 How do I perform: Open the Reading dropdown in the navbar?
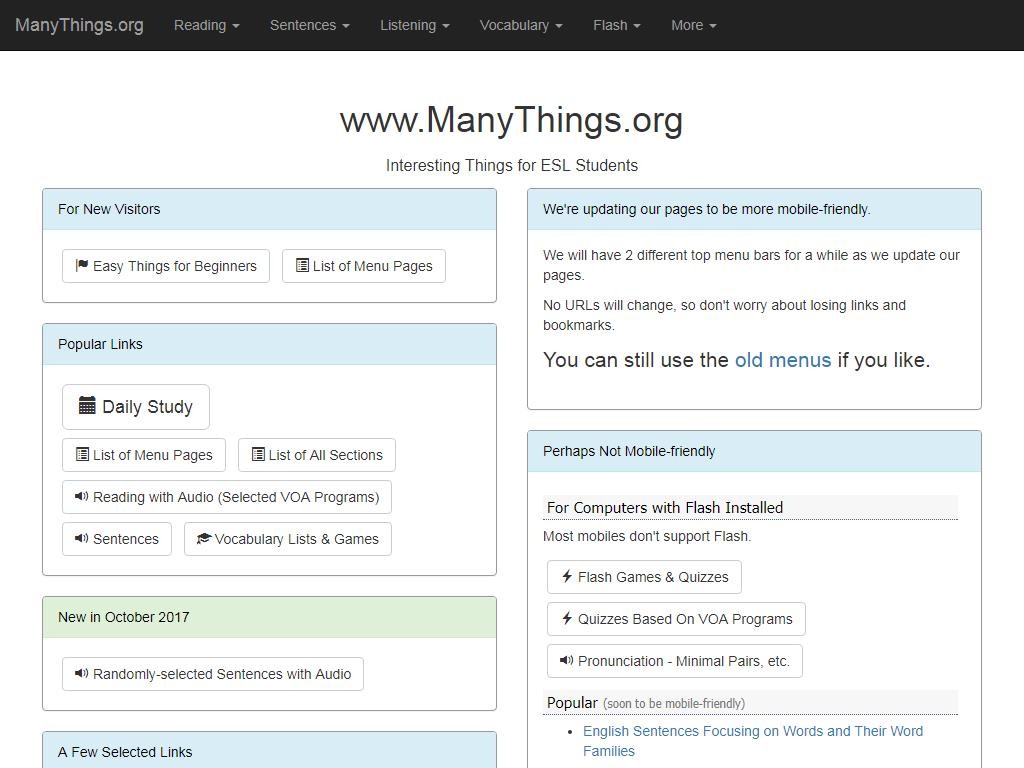tap(206, 25)
